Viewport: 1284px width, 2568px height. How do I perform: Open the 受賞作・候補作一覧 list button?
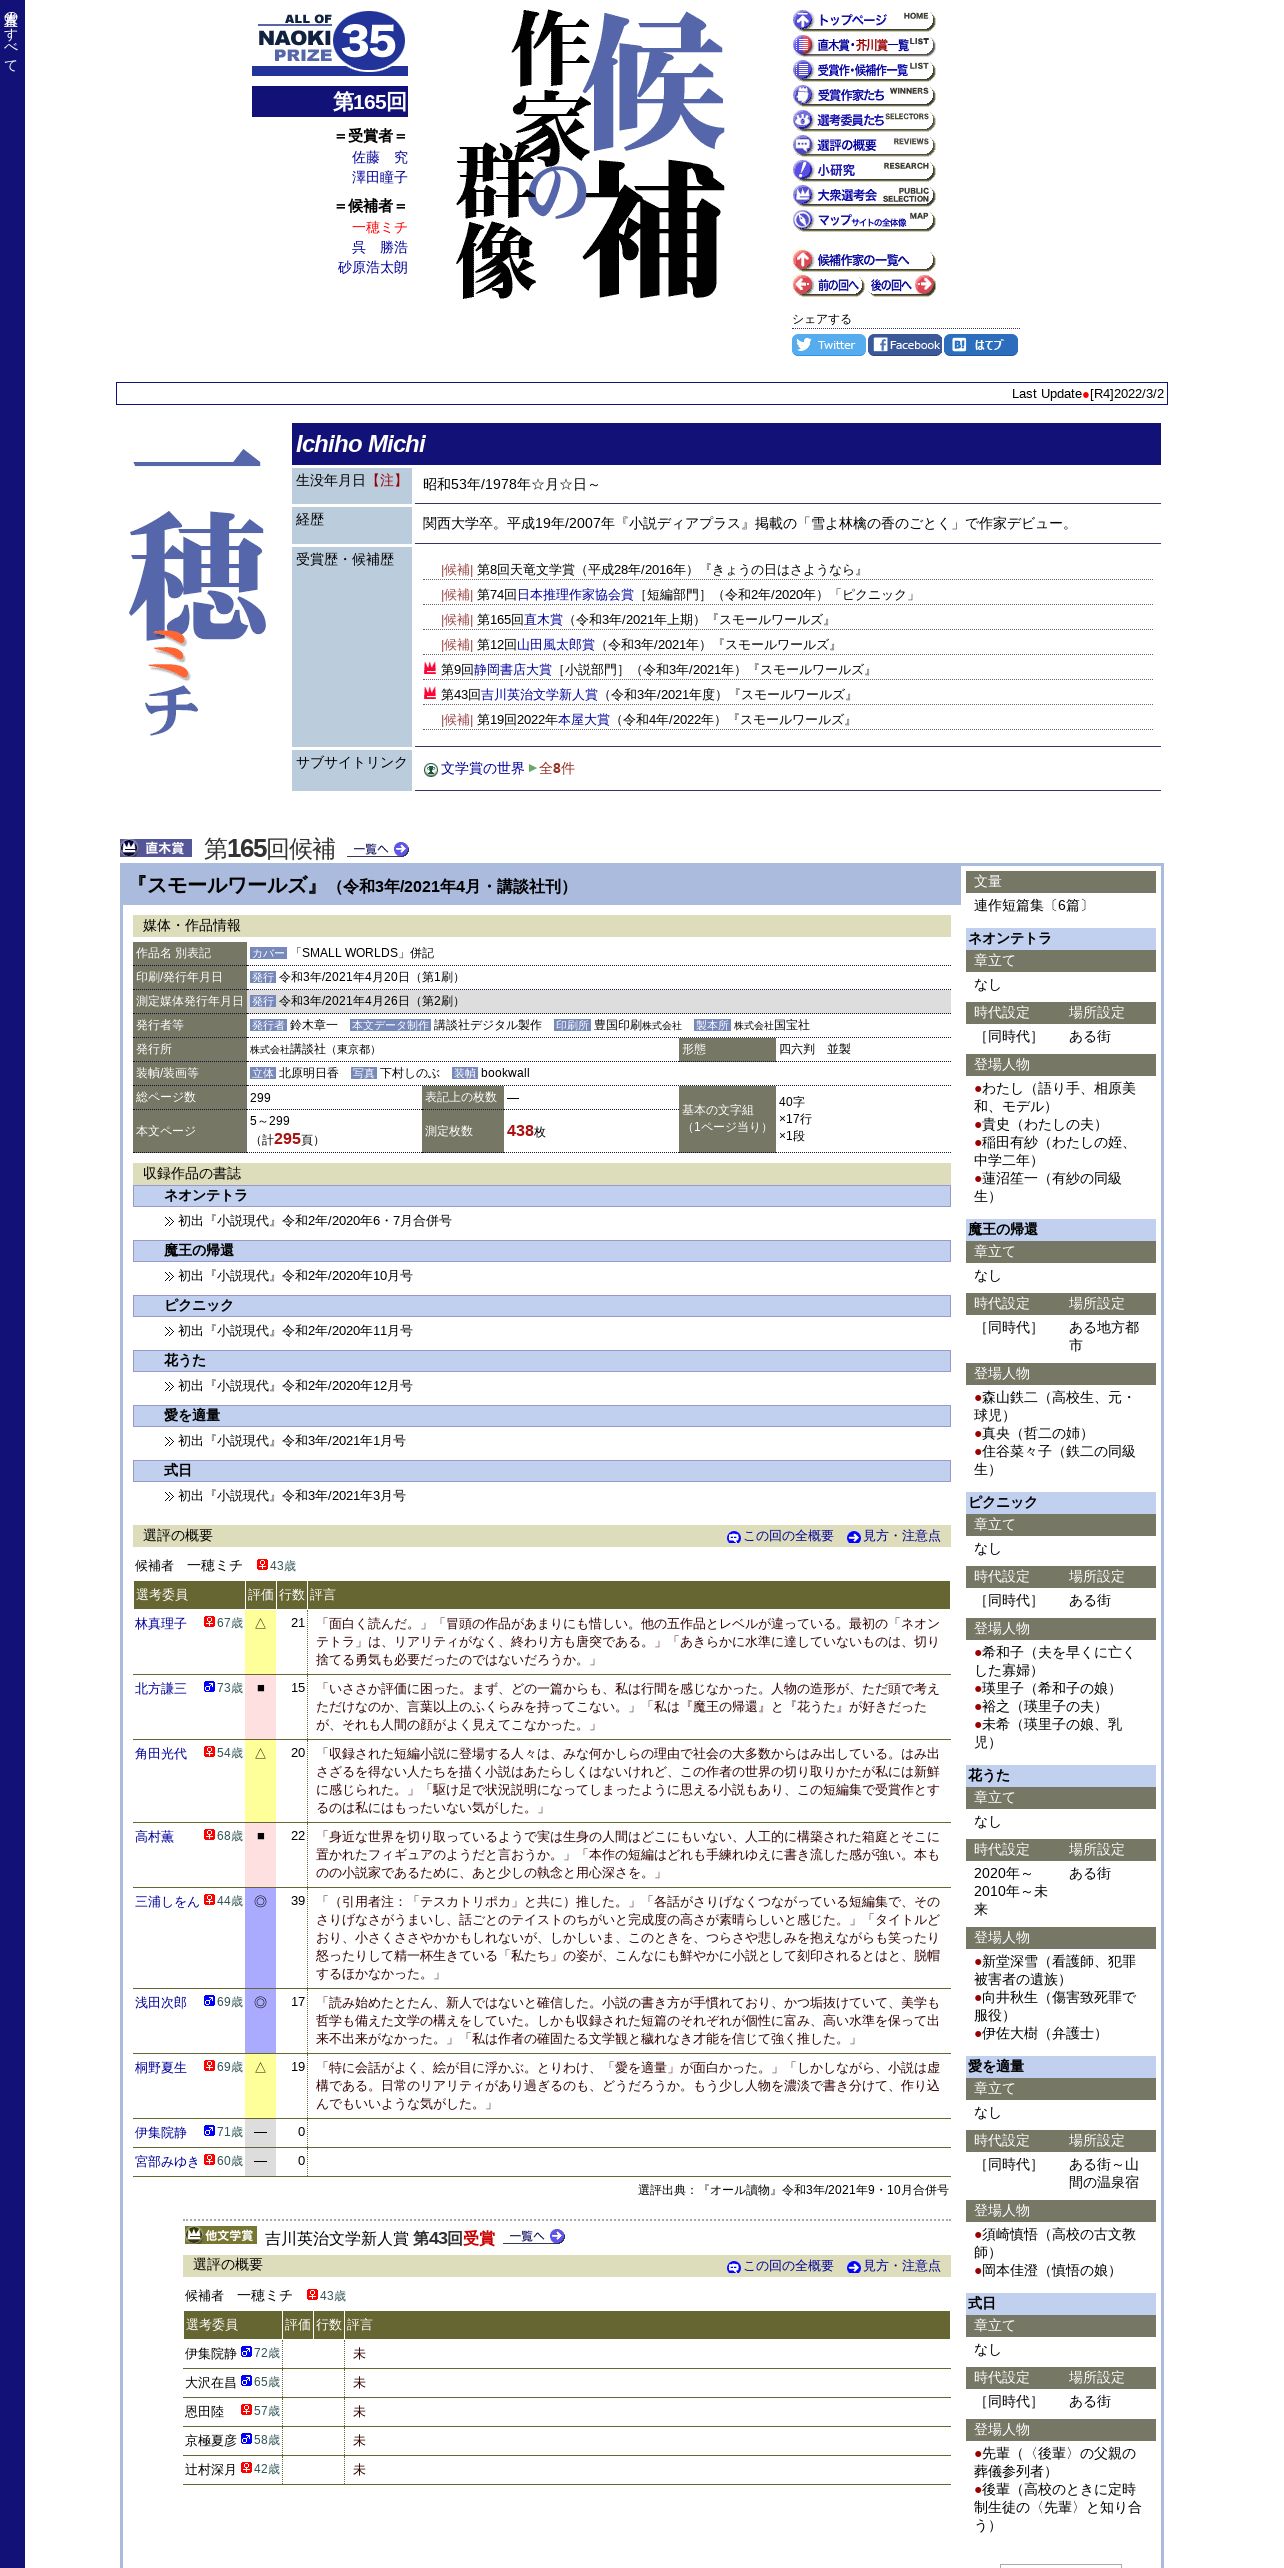[863, 70]
